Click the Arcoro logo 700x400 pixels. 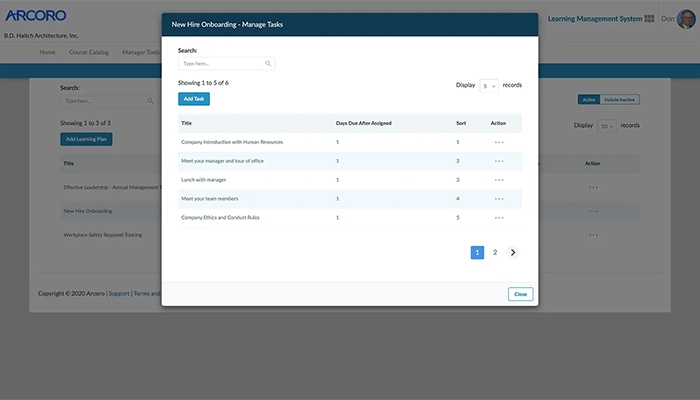(x=36, y=16)
